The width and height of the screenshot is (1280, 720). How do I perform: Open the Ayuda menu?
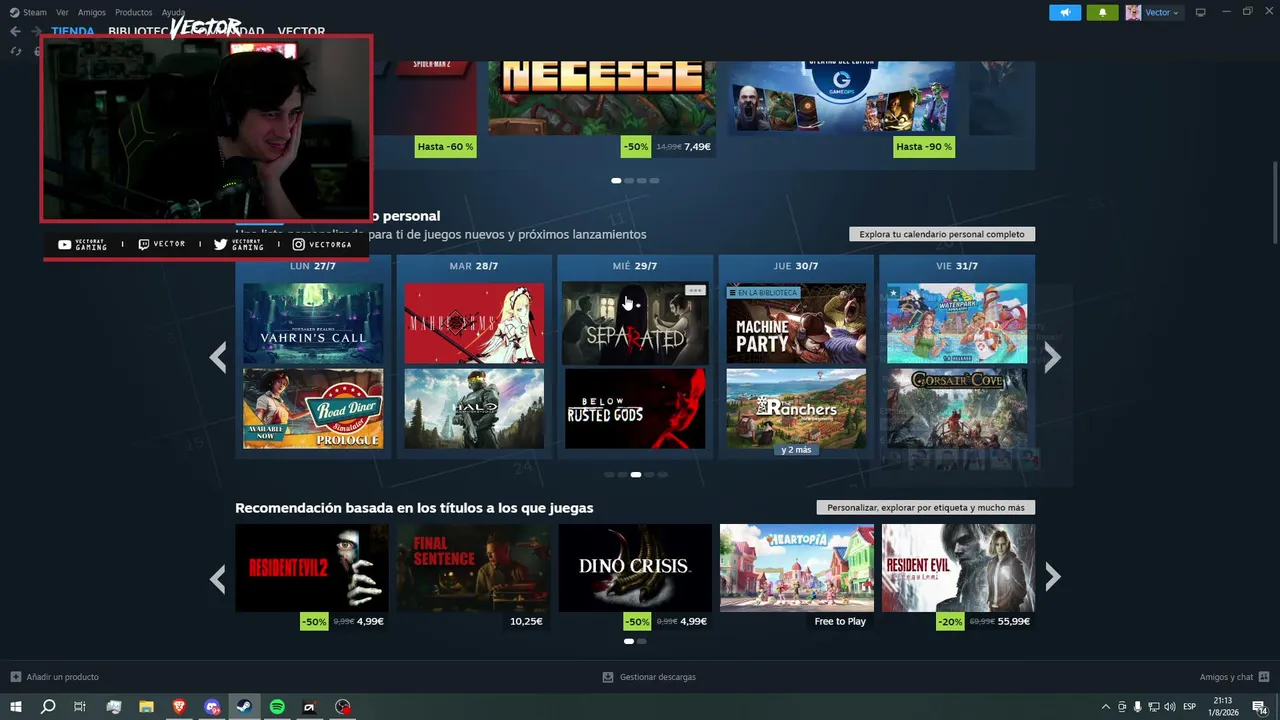pos(174,12)
